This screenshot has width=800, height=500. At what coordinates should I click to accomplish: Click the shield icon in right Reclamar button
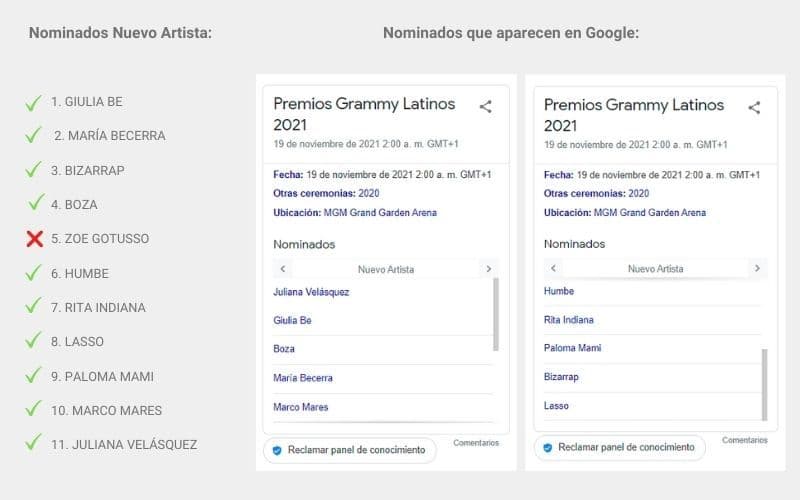[x=547, y=447]
